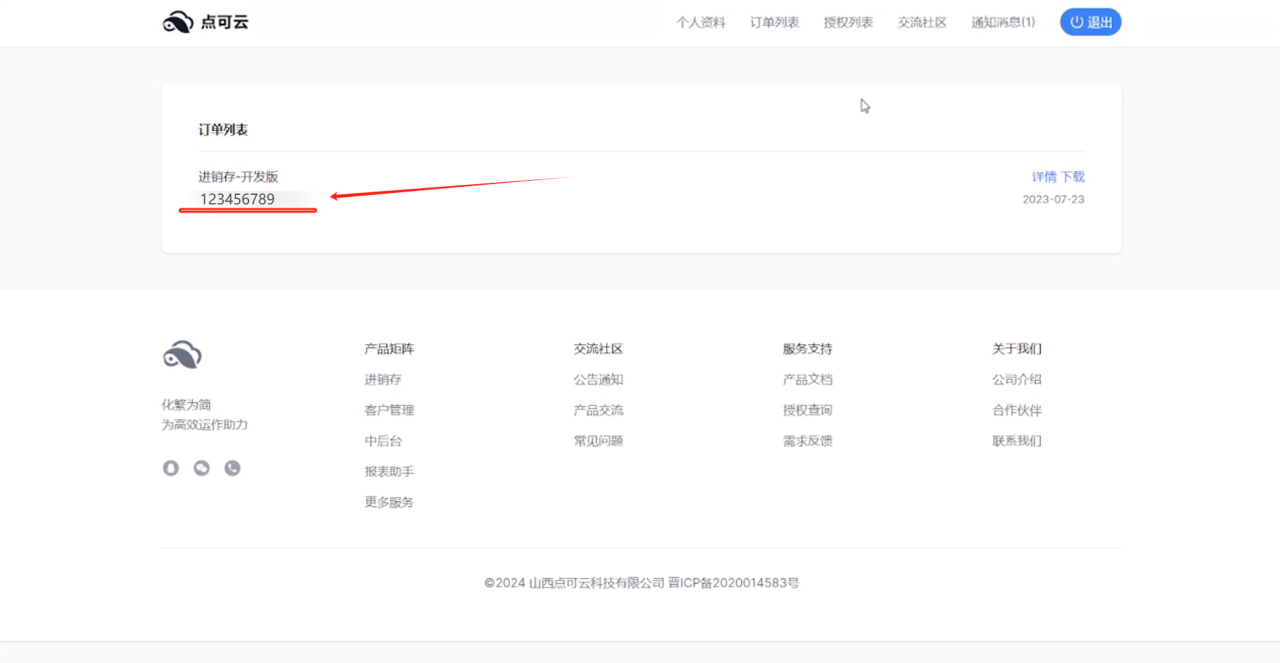Click the 关于我们 footer heading
Viewport: 1280px width, 663px height.
pyautogui.click(x=1017, y=349)
